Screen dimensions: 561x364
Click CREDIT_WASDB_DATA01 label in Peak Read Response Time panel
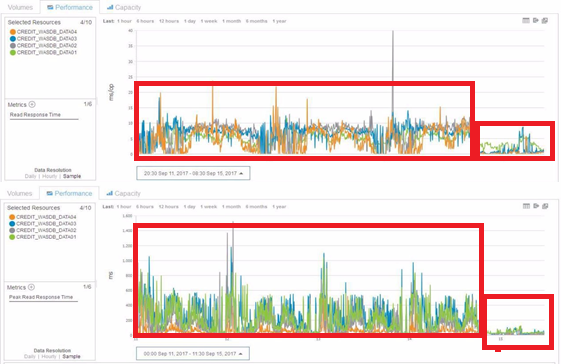46,237
